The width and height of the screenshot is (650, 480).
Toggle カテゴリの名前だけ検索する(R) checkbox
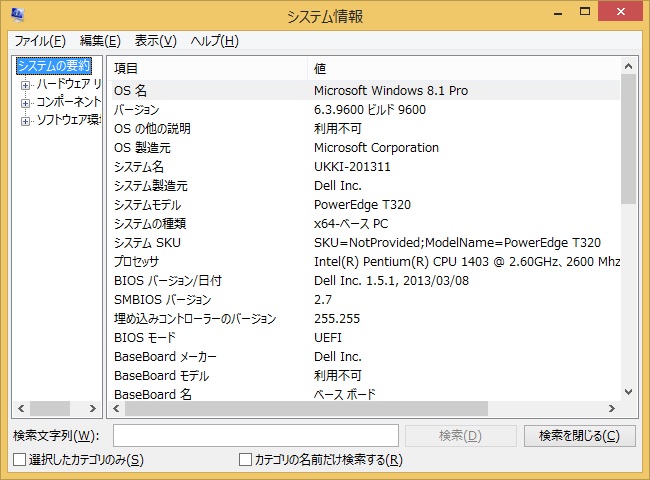point(245,459)
